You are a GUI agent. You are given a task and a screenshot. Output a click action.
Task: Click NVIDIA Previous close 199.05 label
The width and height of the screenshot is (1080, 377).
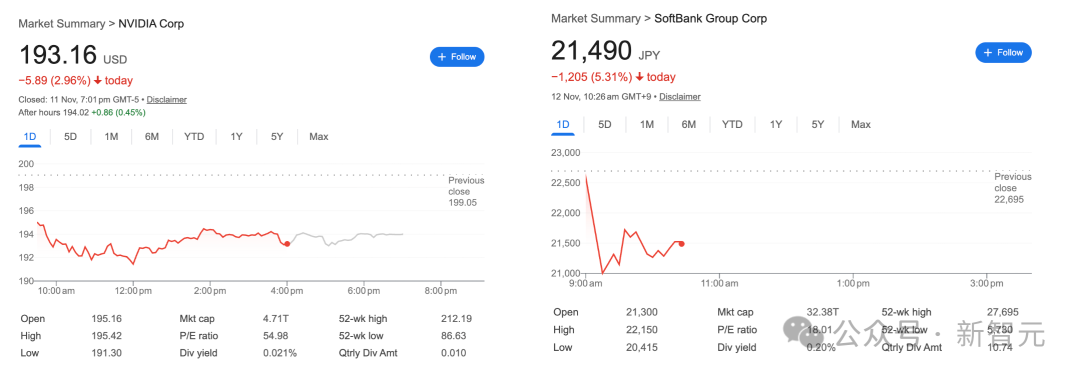point(466,192)
